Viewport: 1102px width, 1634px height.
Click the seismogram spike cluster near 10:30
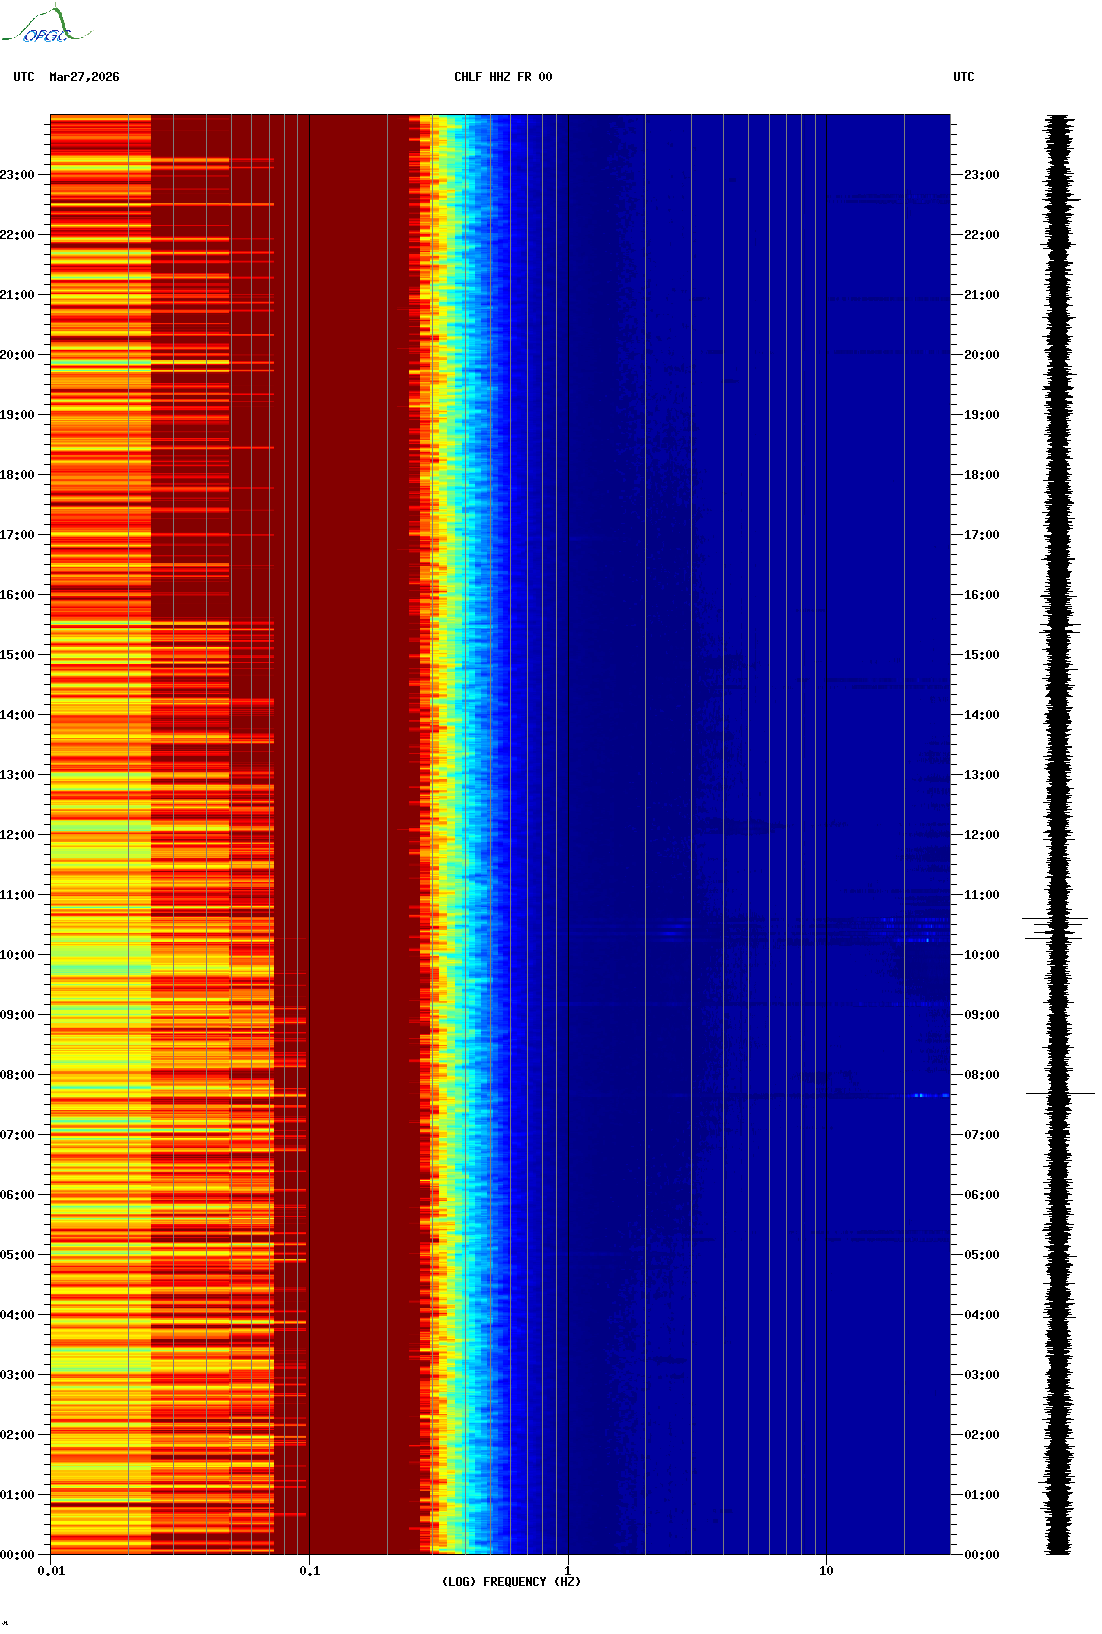pyautogui.click(x=1055, y=928)
